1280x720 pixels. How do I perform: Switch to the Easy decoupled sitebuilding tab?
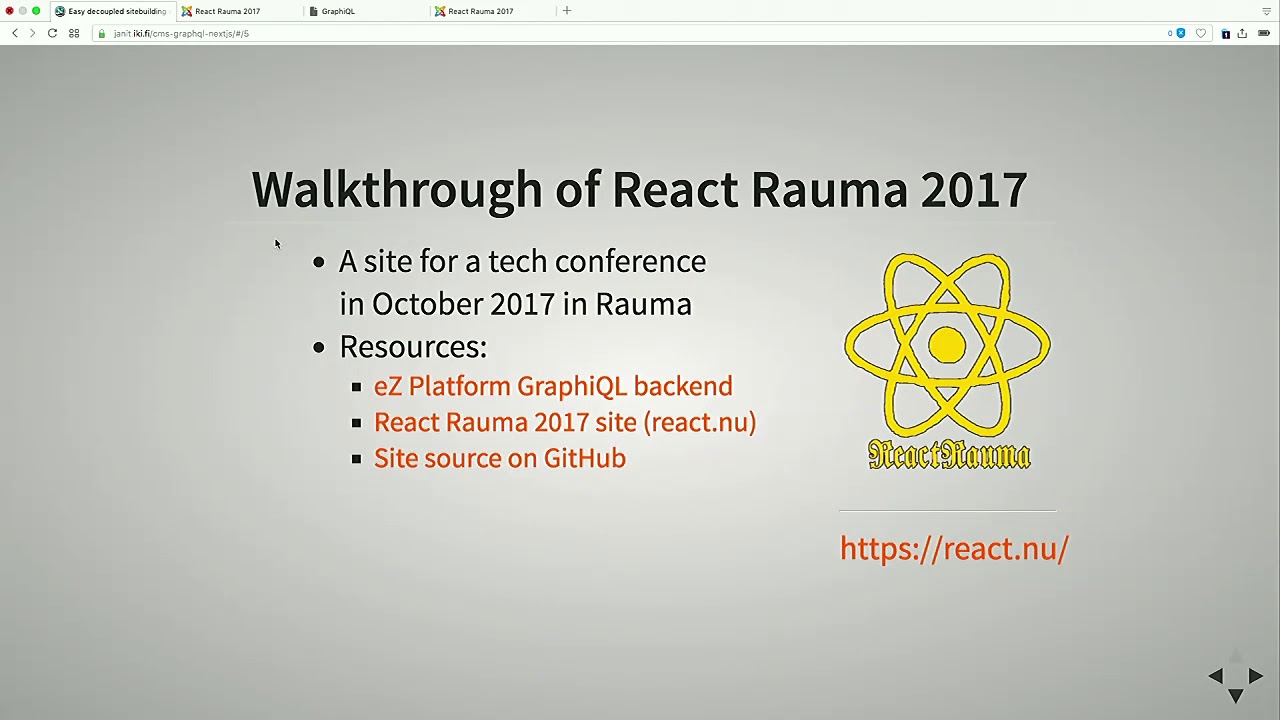pos(111,11)
